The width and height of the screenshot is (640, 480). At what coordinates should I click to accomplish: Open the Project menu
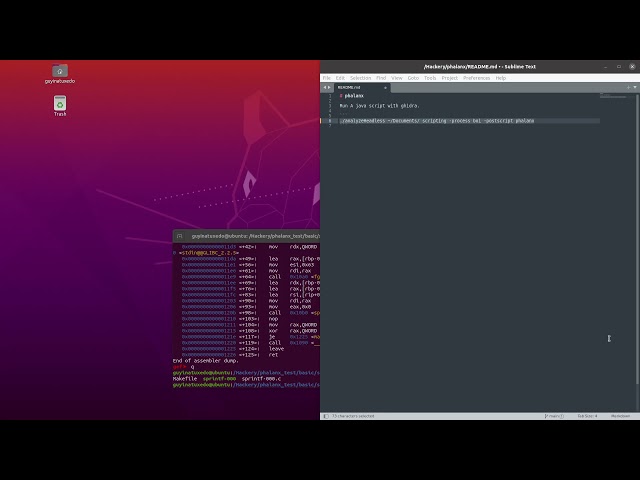coord(449,78)
